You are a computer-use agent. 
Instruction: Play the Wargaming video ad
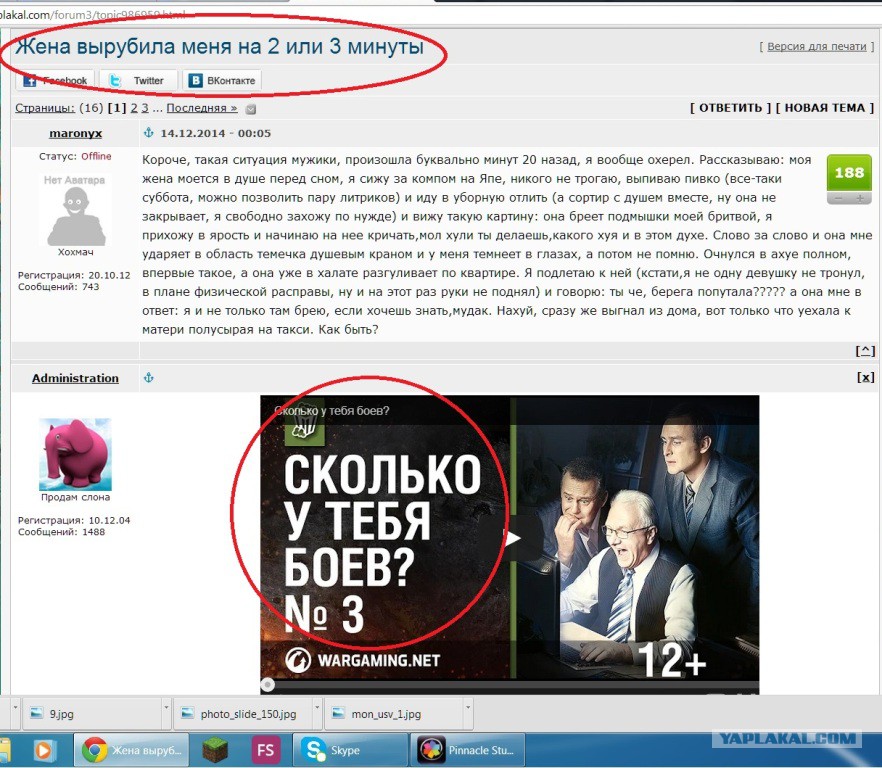pos(511,538)
